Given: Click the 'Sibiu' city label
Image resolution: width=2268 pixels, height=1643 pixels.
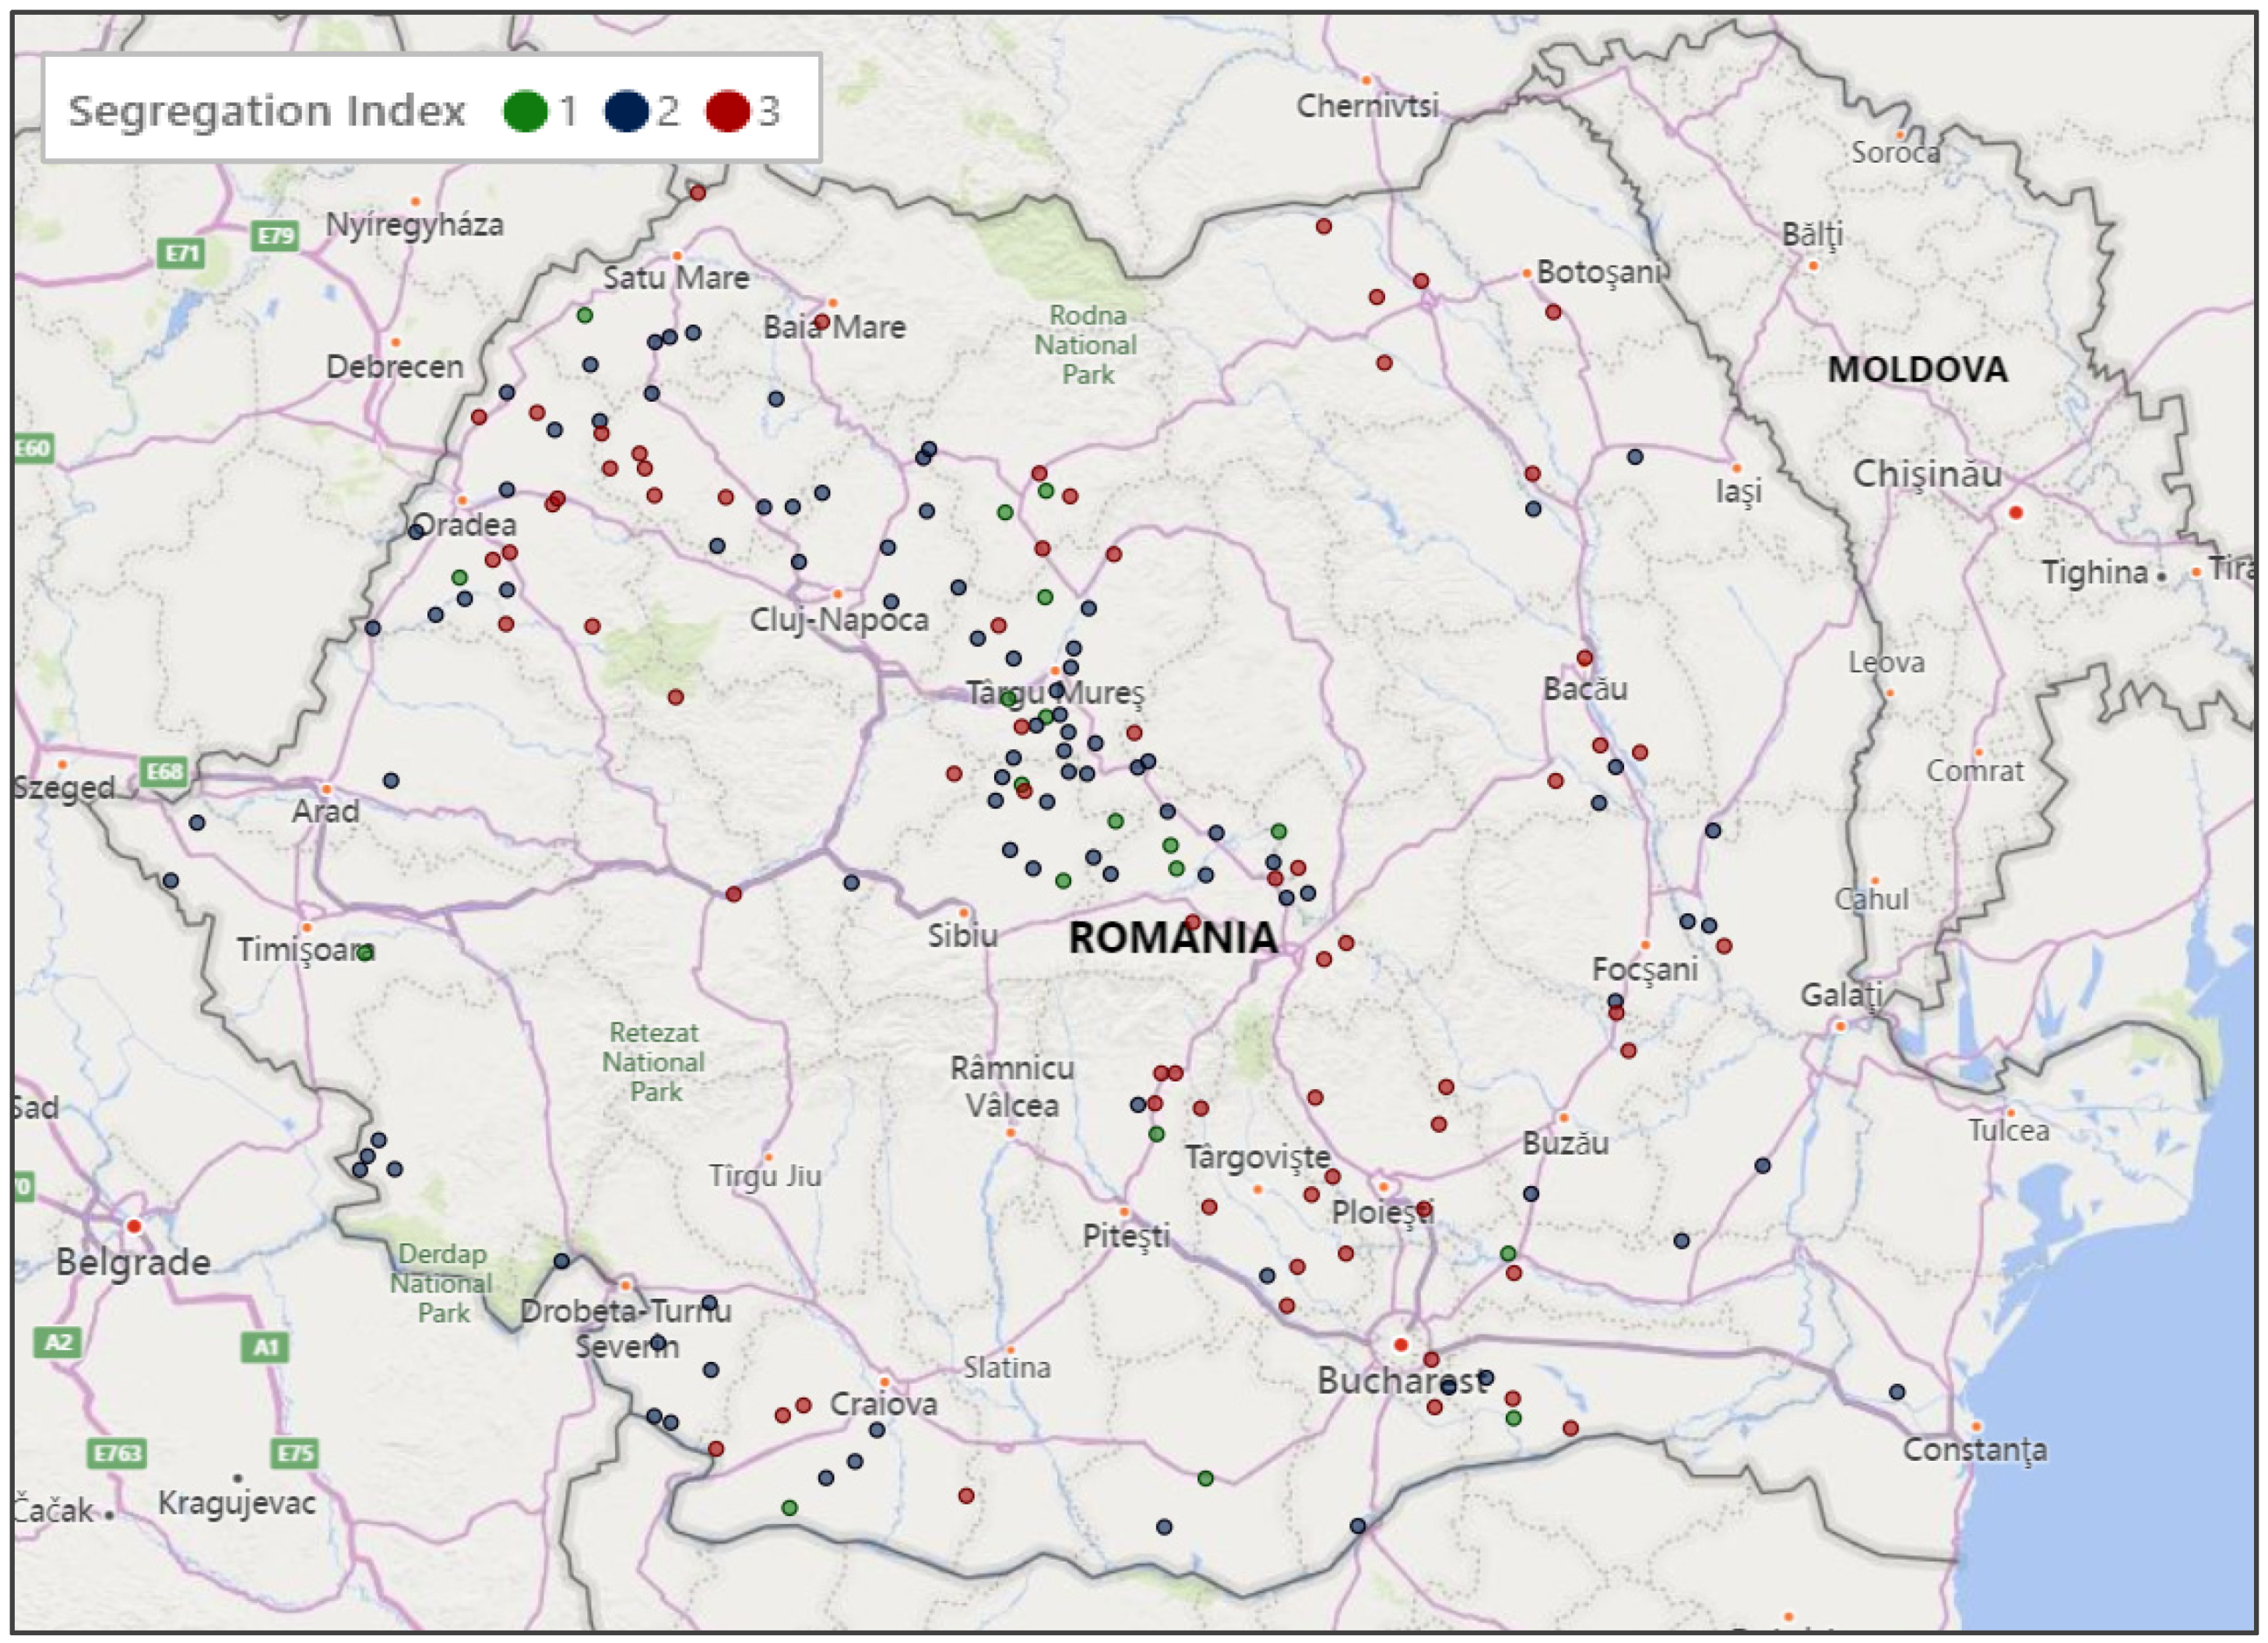Looking at the screenshot, I should (x=962, y=935).
